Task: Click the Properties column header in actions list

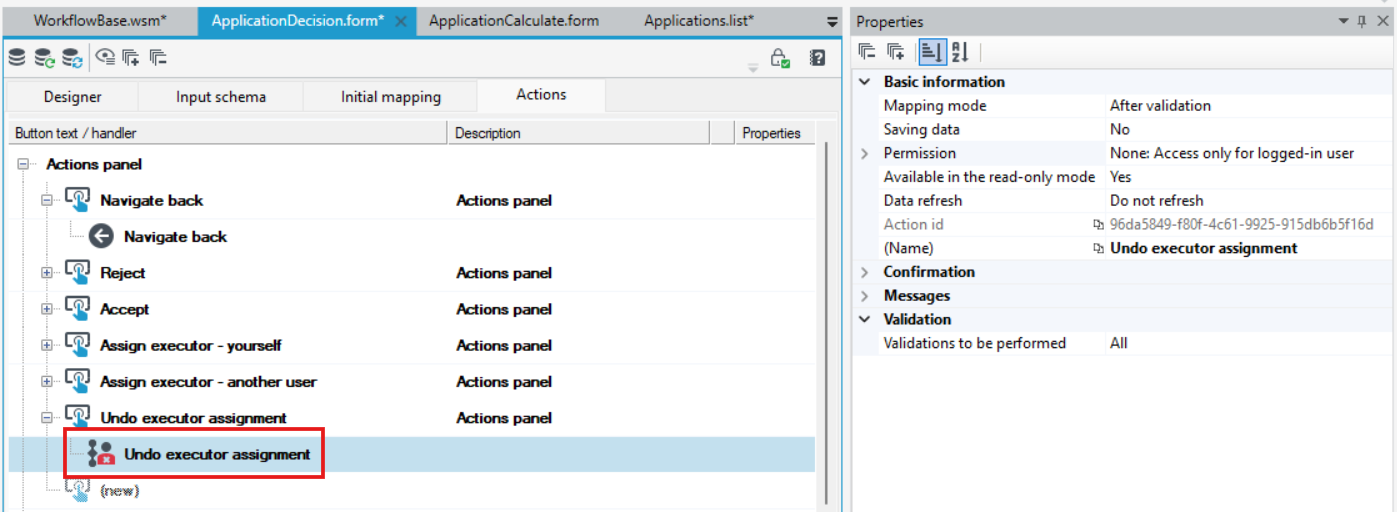Action: (774, 133)
